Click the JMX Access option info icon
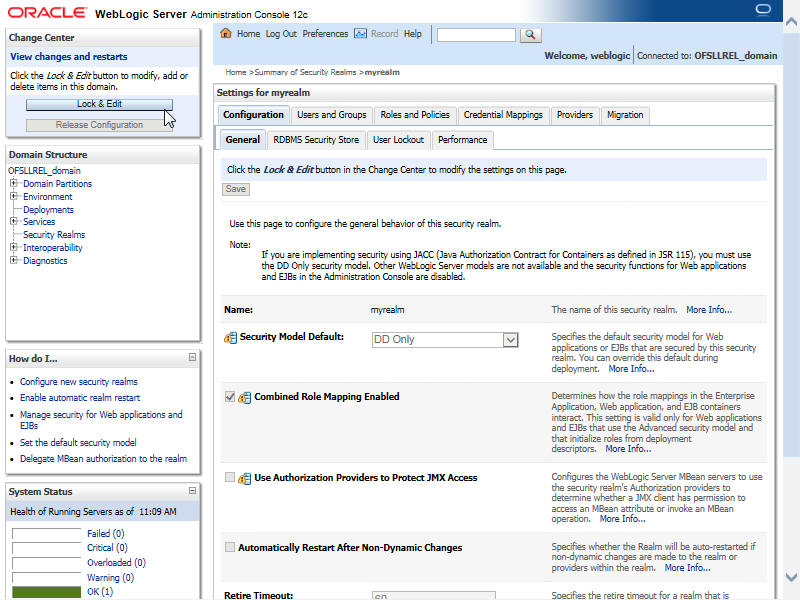Viewport: 800px width, 600px height. pyautogui.click(x=245, y=479)
